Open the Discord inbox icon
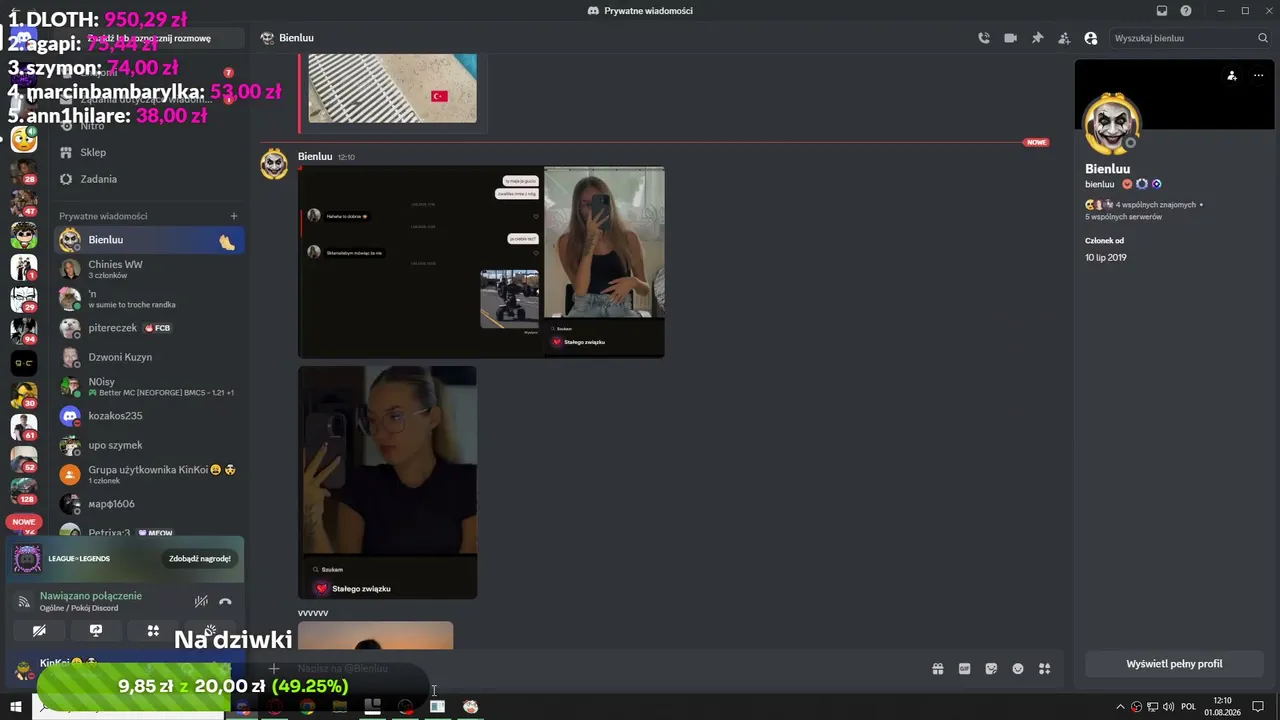Viewport: 1280px width, 720px height. 1161,11
